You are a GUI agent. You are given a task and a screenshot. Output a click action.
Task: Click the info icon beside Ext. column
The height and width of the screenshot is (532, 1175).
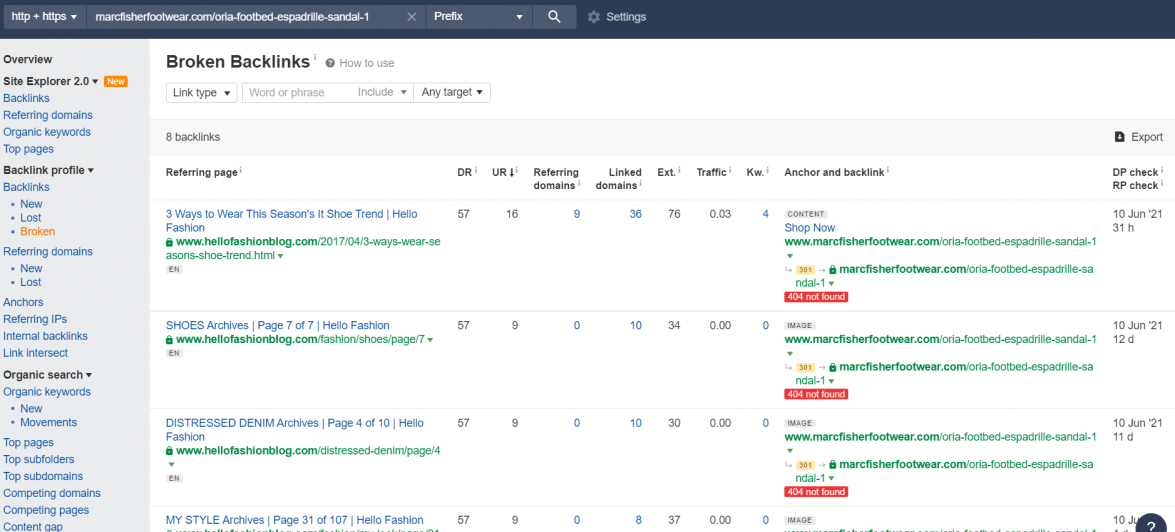(x=679, y=171)
